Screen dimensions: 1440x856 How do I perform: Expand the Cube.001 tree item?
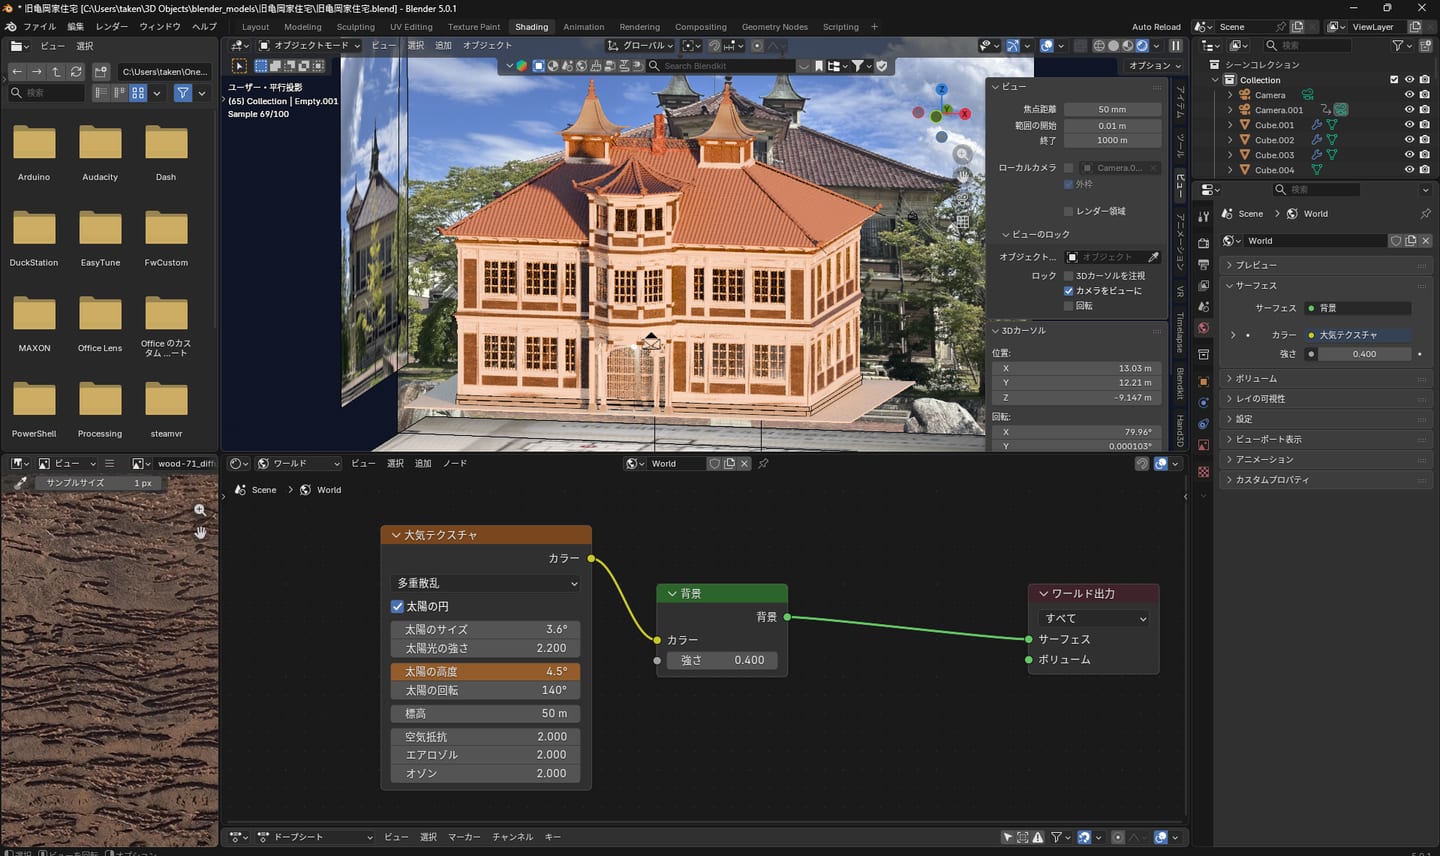point(1230,125)
